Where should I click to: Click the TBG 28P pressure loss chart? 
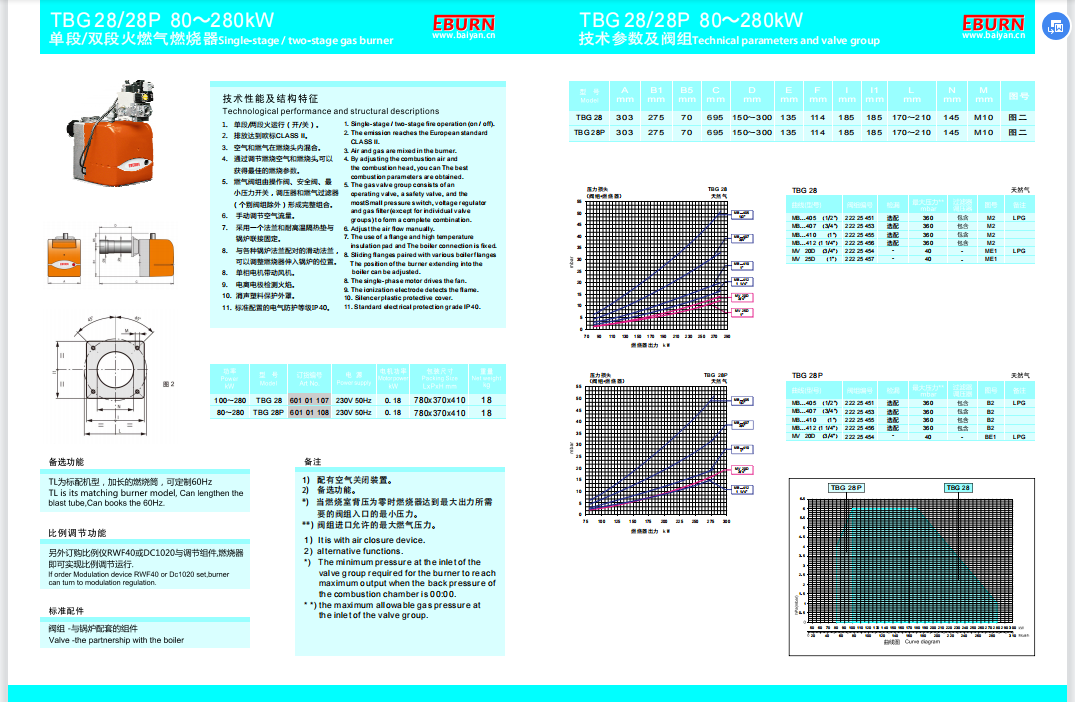pos(656,450)
